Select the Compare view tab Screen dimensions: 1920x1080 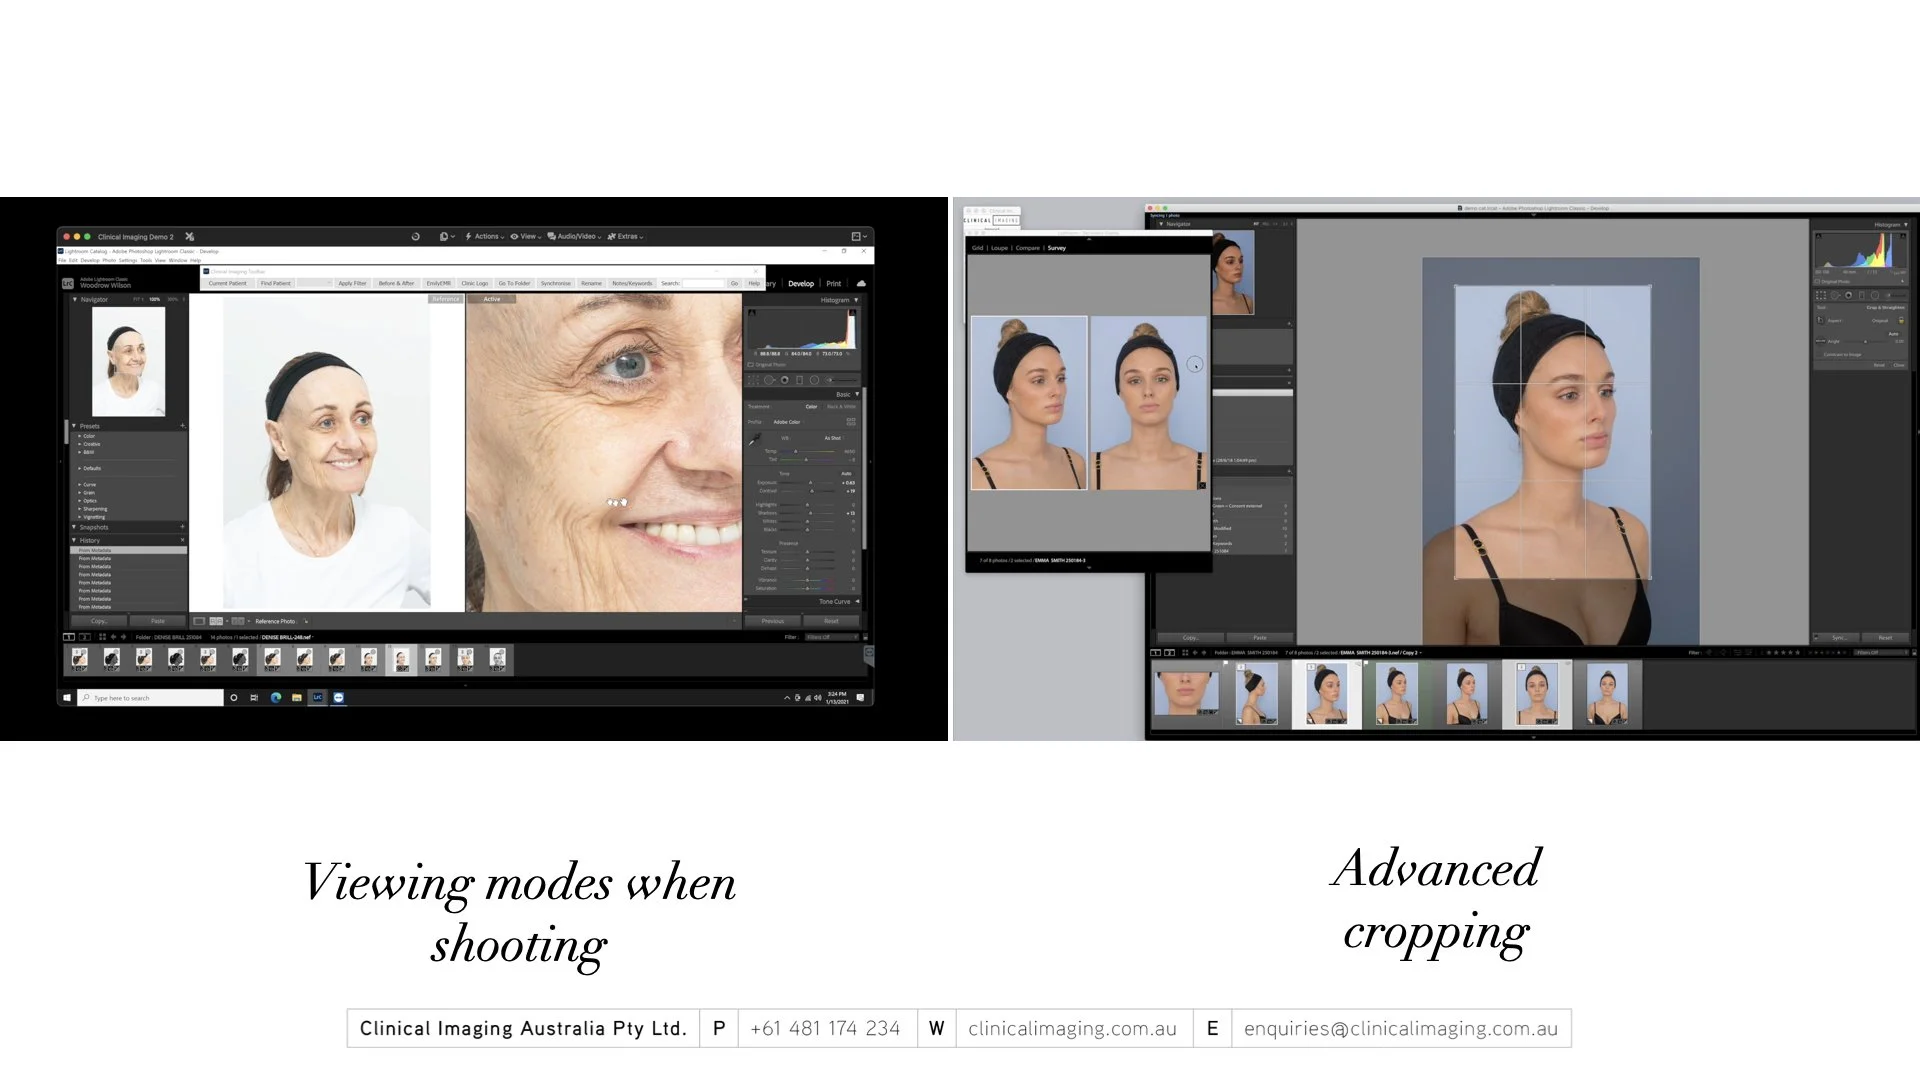pos(1027,248)
